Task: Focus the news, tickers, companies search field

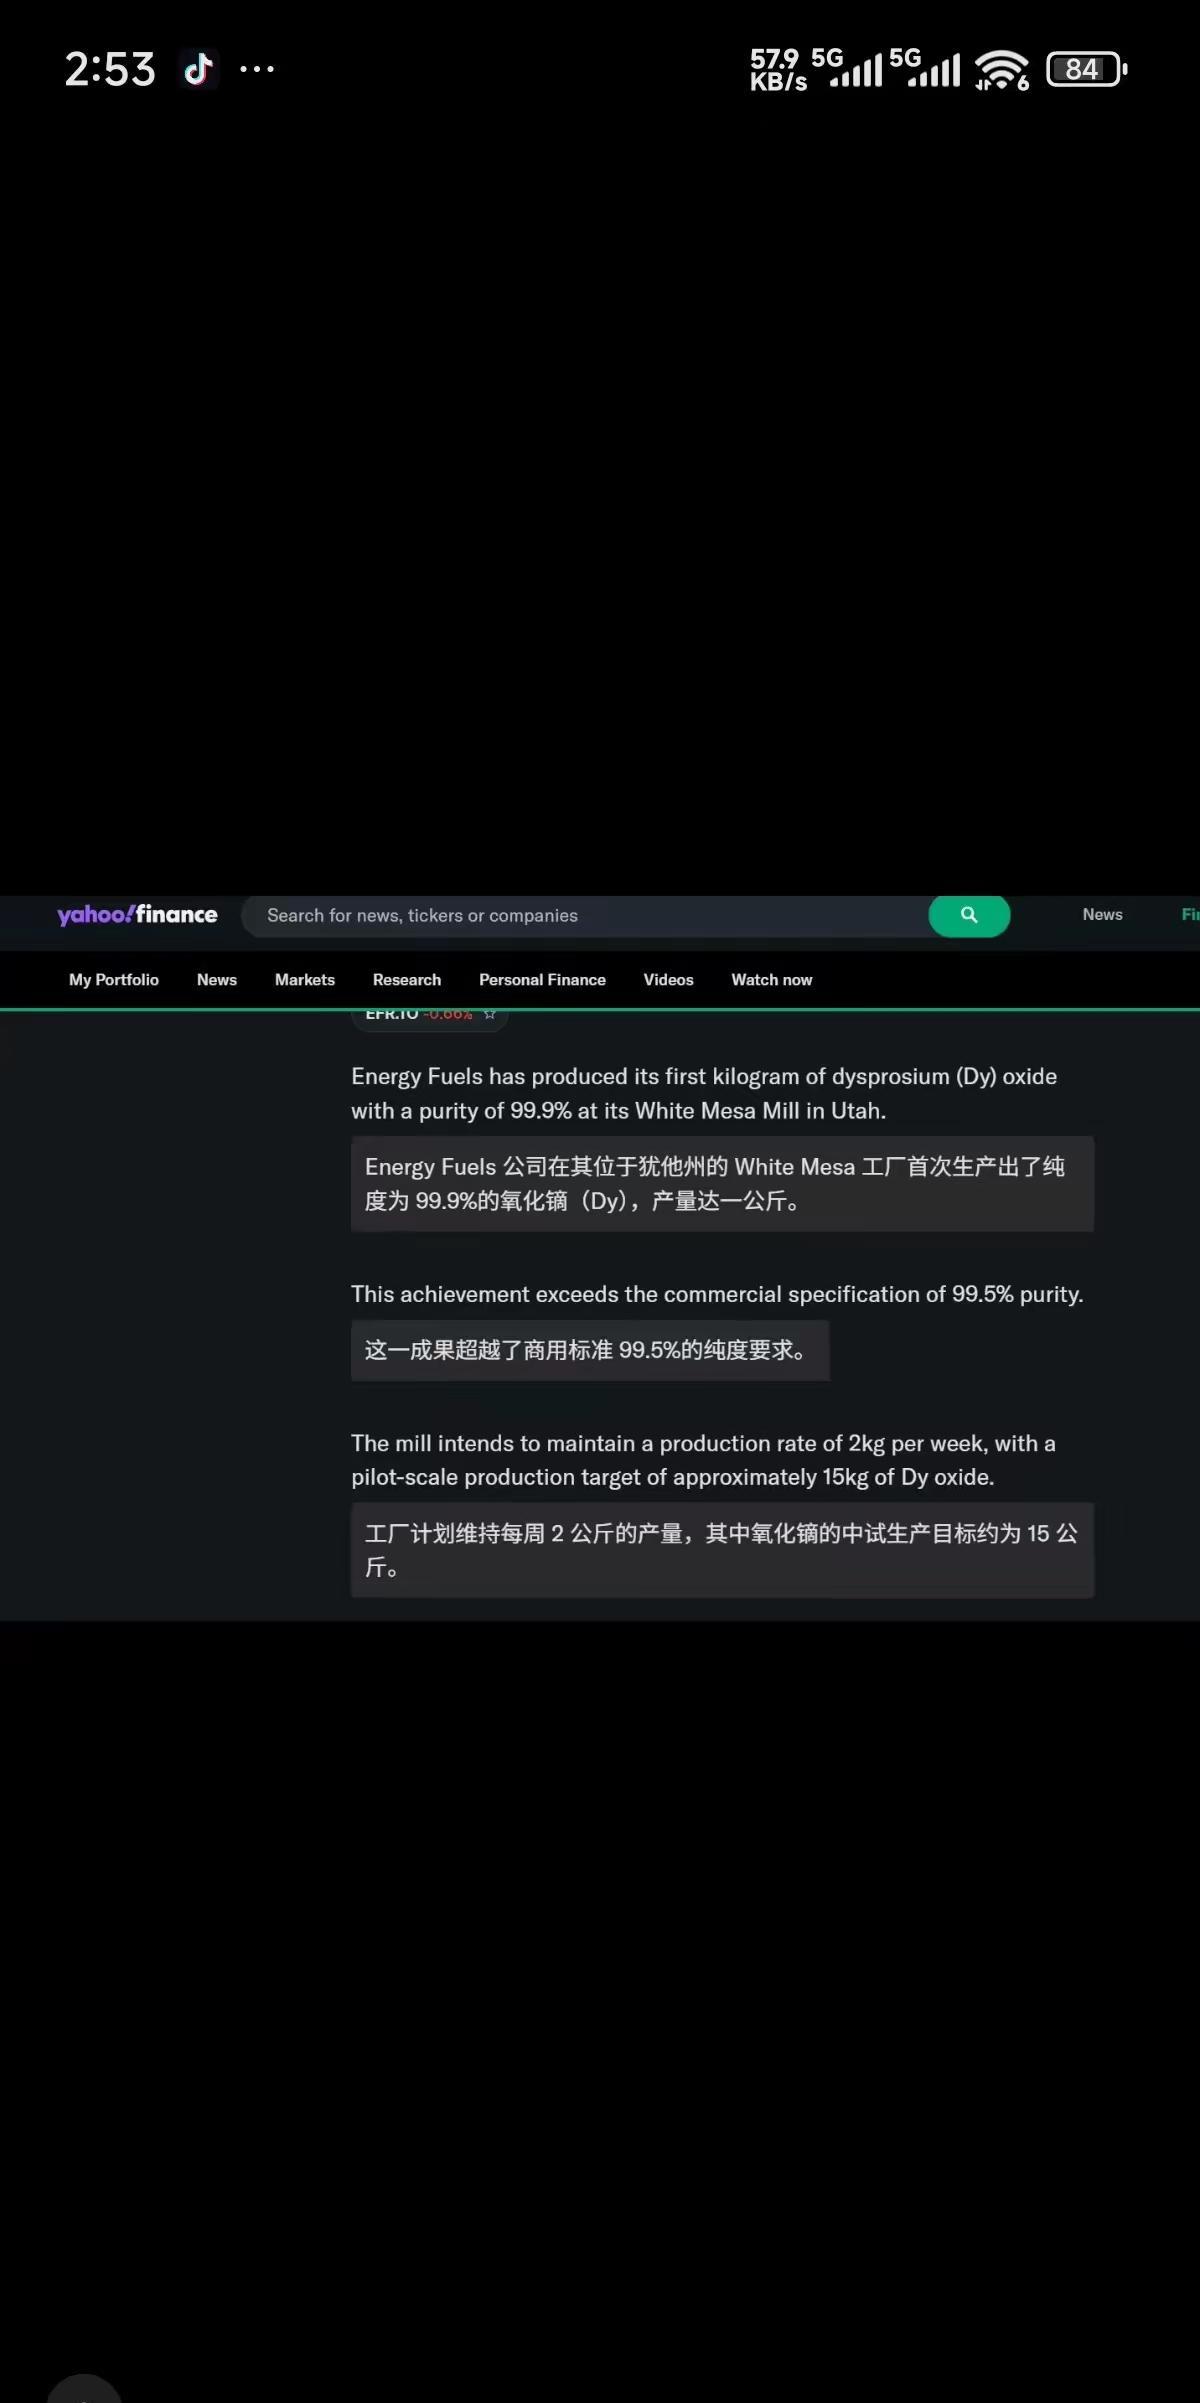Action: coord(585,916)
